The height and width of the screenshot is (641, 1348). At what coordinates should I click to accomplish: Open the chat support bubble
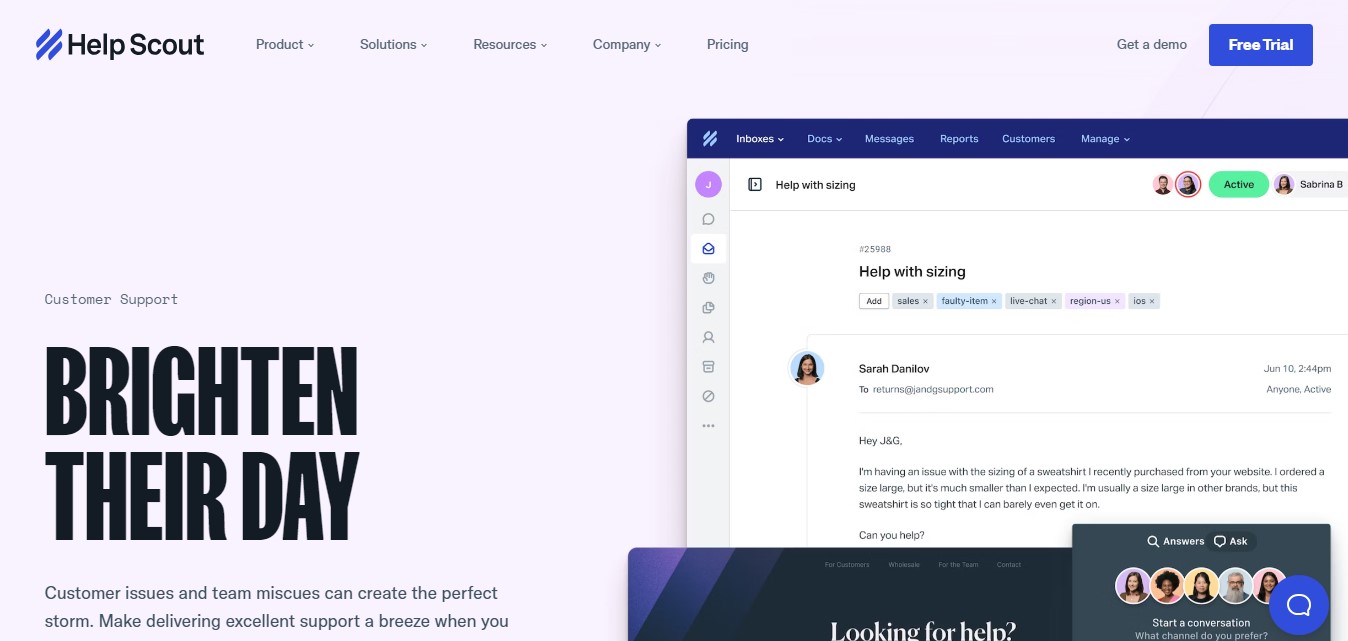(1298, 605)
